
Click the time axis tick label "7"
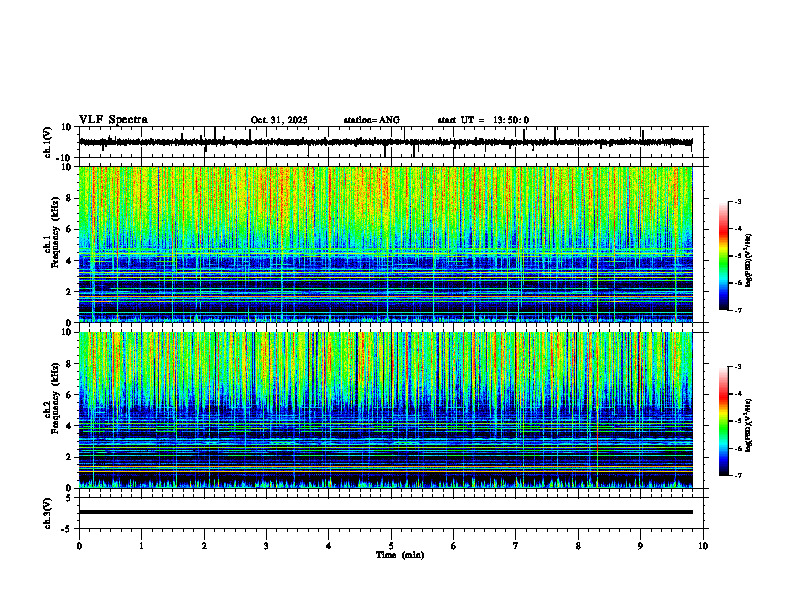pyautogui.click(x=516, y=546)
